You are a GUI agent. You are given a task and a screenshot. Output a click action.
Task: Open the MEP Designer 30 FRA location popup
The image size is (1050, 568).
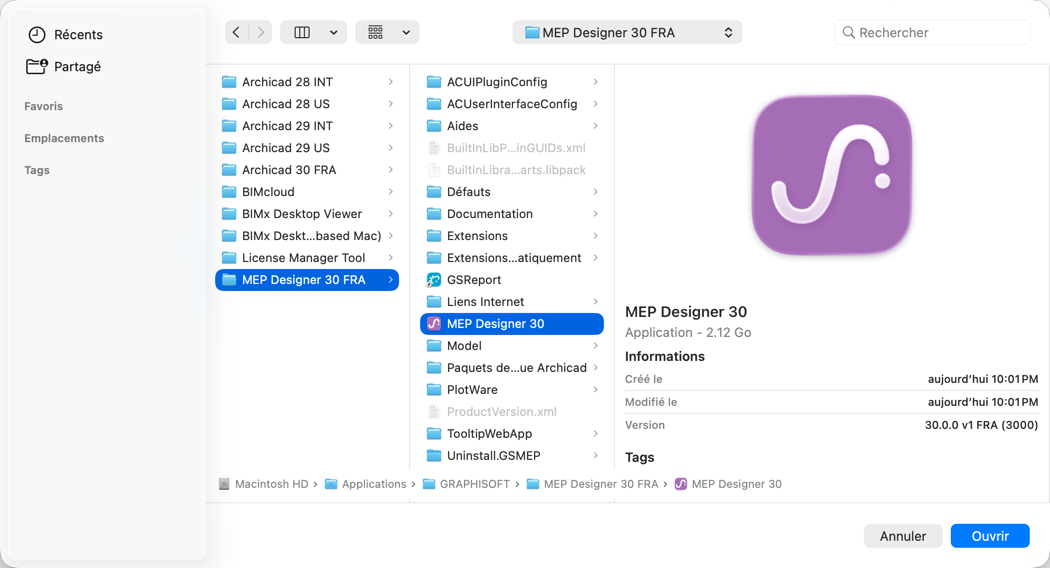click(x=627, y=32)
